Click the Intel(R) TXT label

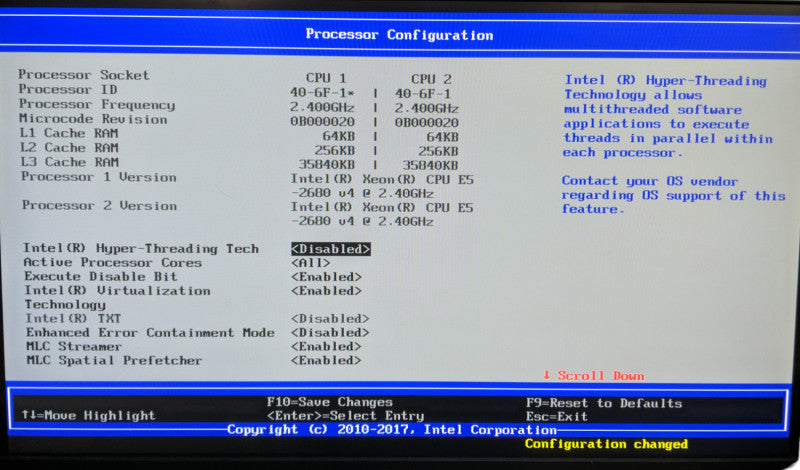[73, 319]
